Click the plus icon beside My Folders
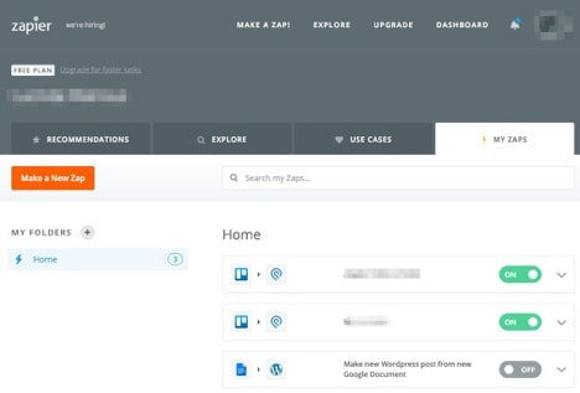Viewport: 580px width, 393px height. pos(87,232)
